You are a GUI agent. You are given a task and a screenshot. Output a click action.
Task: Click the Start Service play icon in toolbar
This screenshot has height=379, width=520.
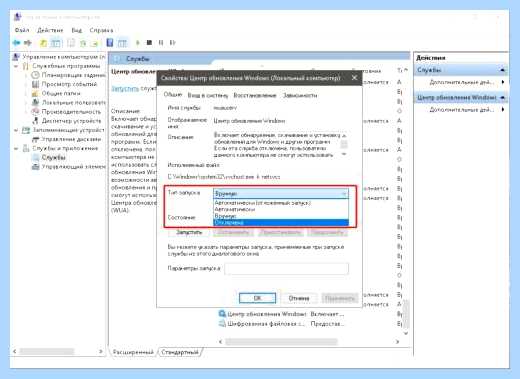click(x=137, y=43)
